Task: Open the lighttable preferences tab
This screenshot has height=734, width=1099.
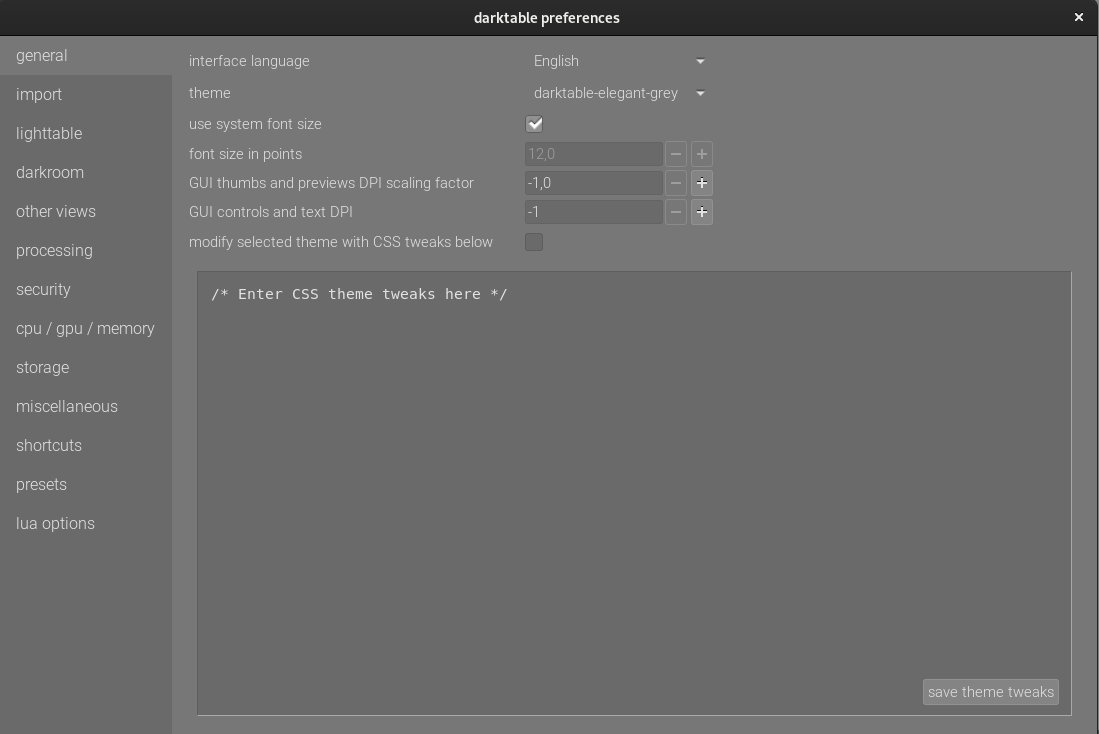Action: coord(86,133)
